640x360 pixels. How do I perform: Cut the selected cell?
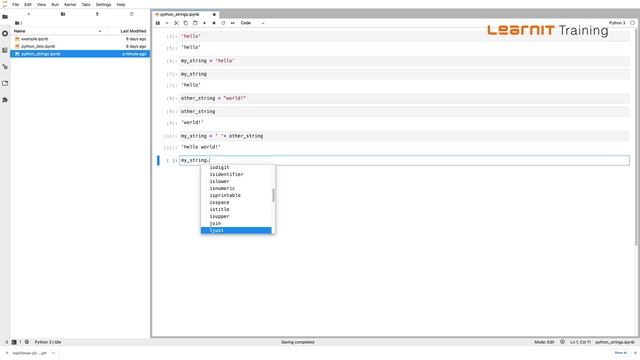[176, 23]
